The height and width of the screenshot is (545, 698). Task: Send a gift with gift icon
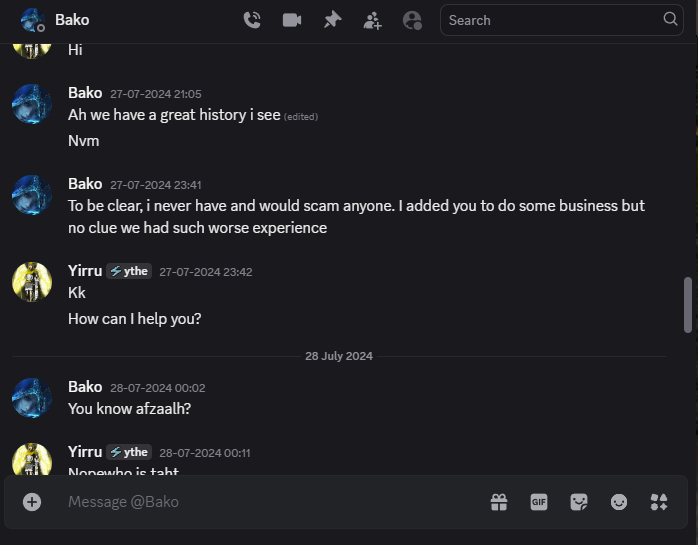click(x=499, y=502)
